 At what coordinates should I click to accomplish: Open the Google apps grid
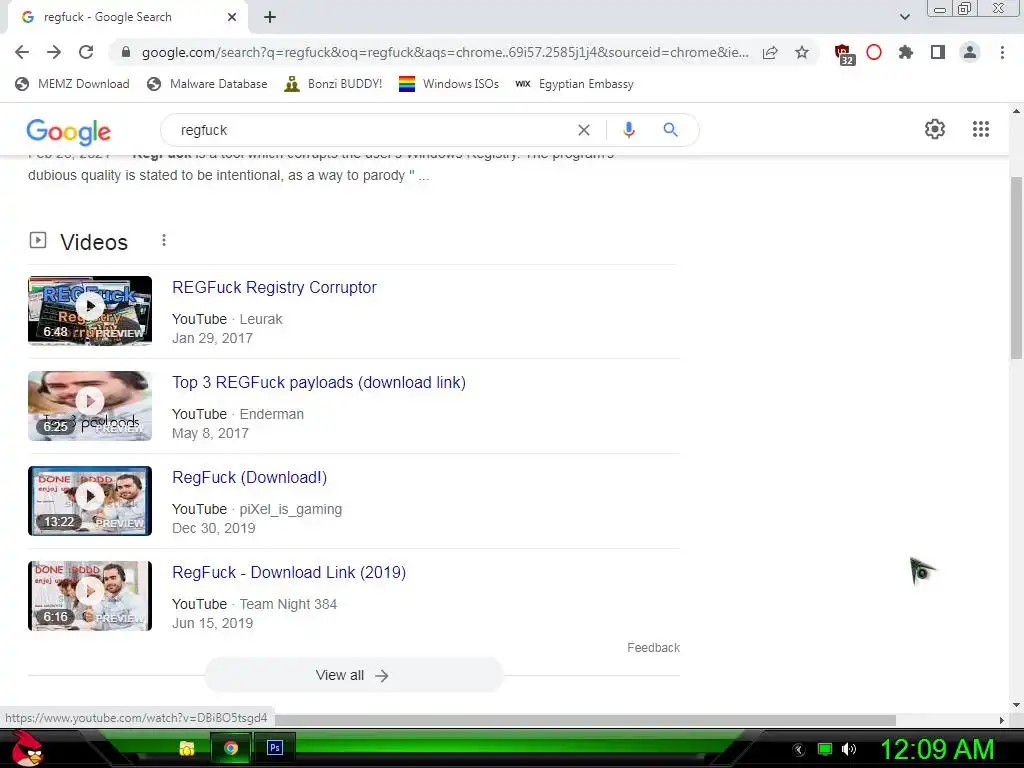981,129
